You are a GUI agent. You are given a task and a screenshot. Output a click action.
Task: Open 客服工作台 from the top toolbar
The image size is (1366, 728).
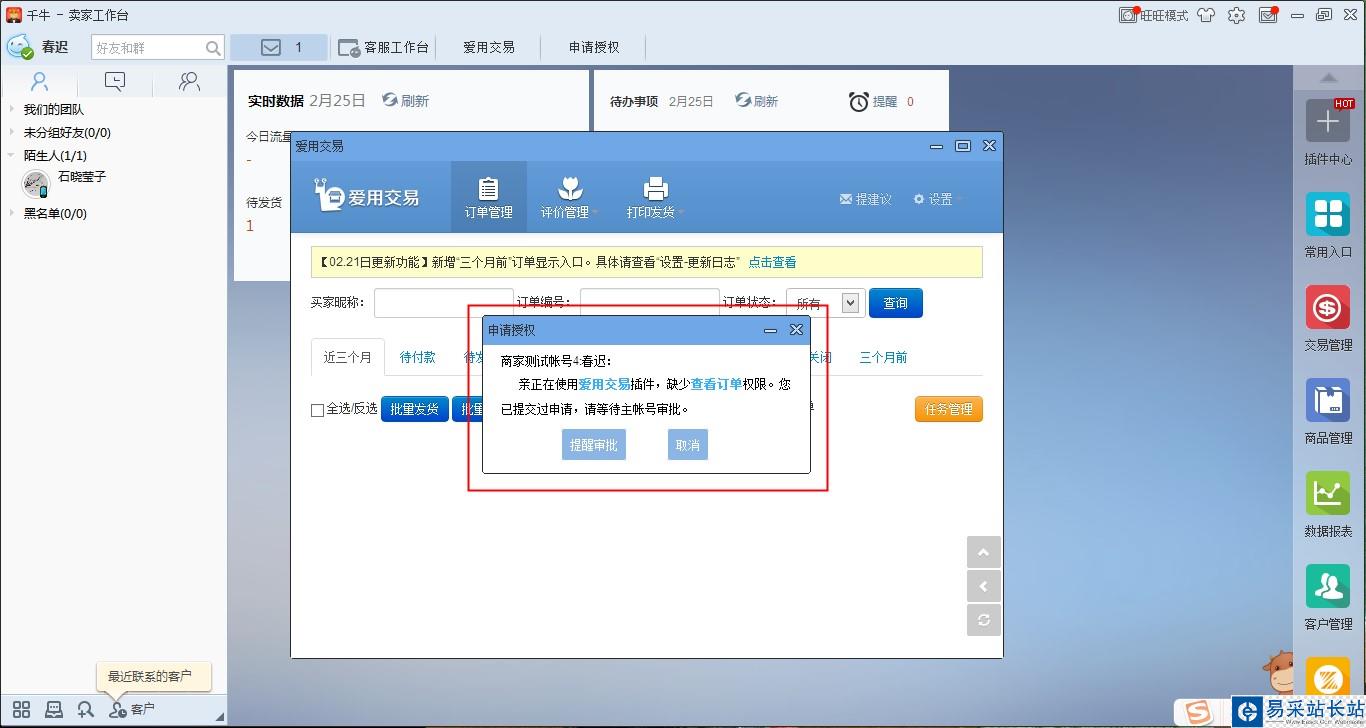[x=384, y=47]
